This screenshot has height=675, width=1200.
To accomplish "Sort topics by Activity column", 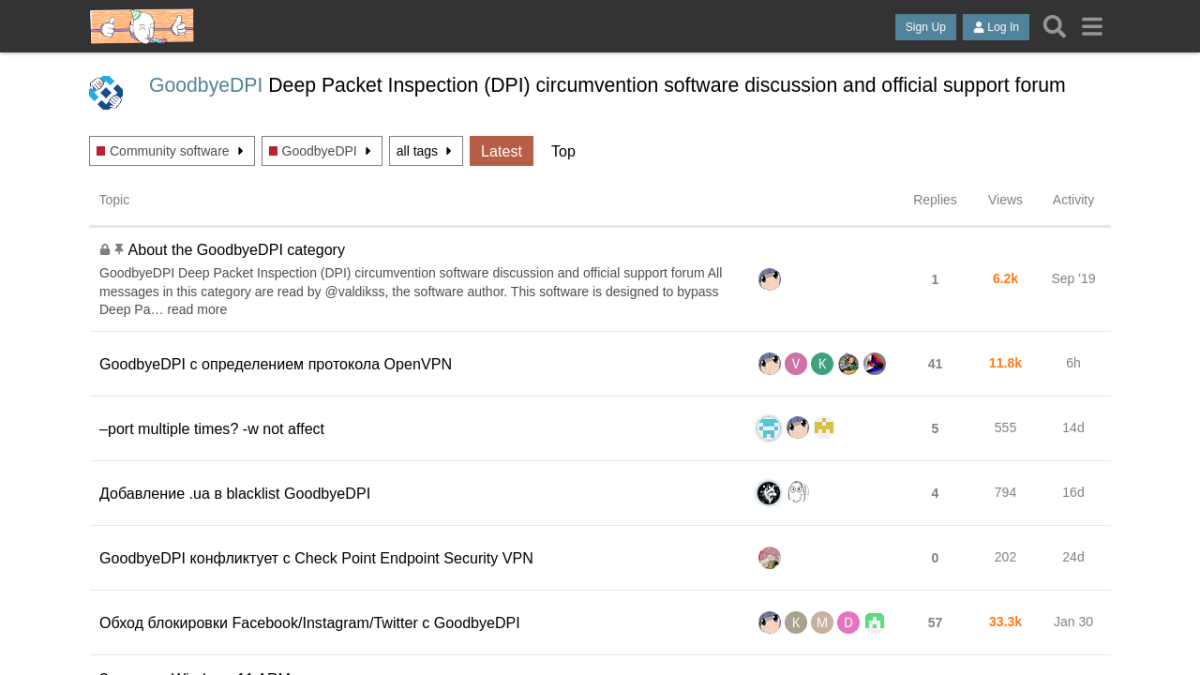I will pyautogui.click(x=1073, y=200).
